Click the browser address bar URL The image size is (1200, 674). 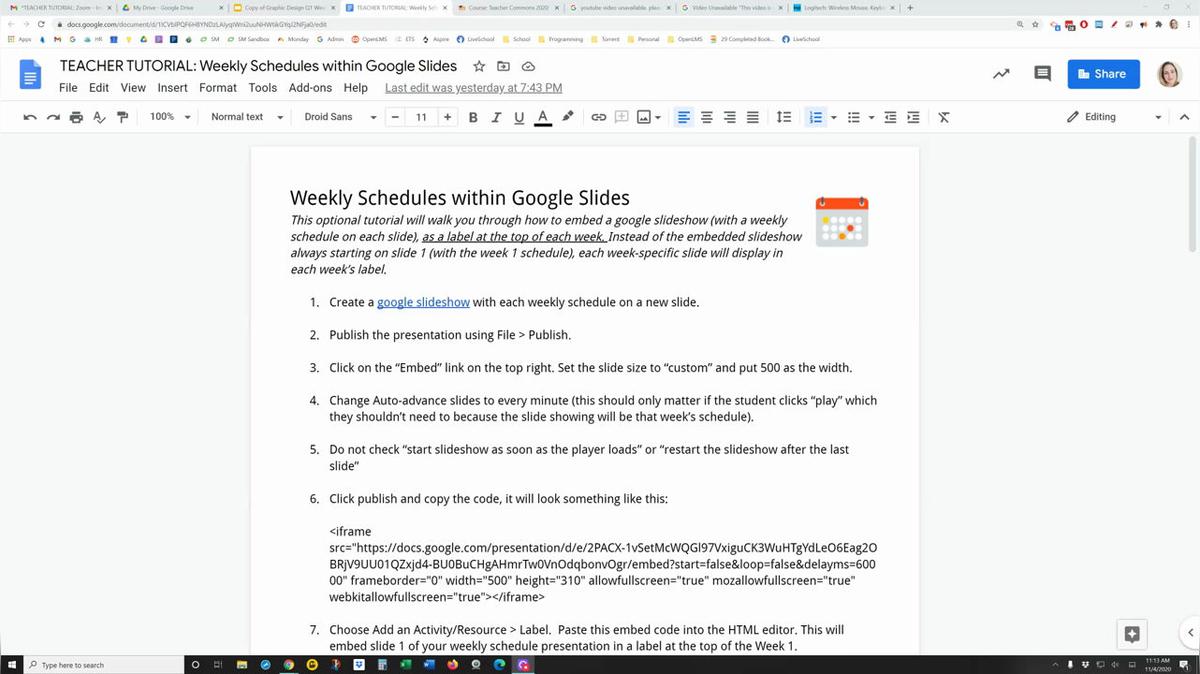197,24
